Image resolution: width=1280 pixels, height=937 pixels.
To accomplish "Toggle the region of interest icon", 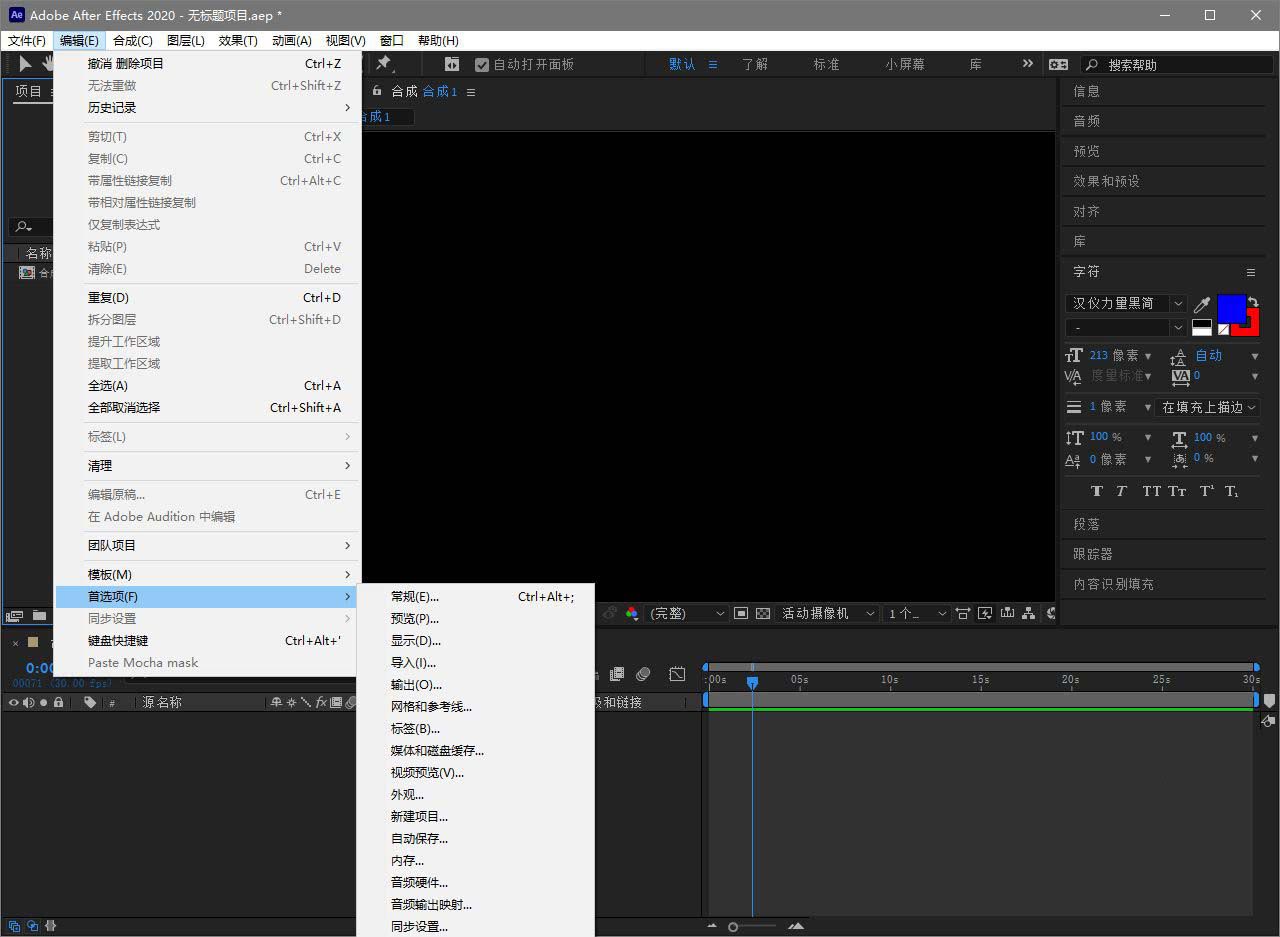I will point(741,613).
